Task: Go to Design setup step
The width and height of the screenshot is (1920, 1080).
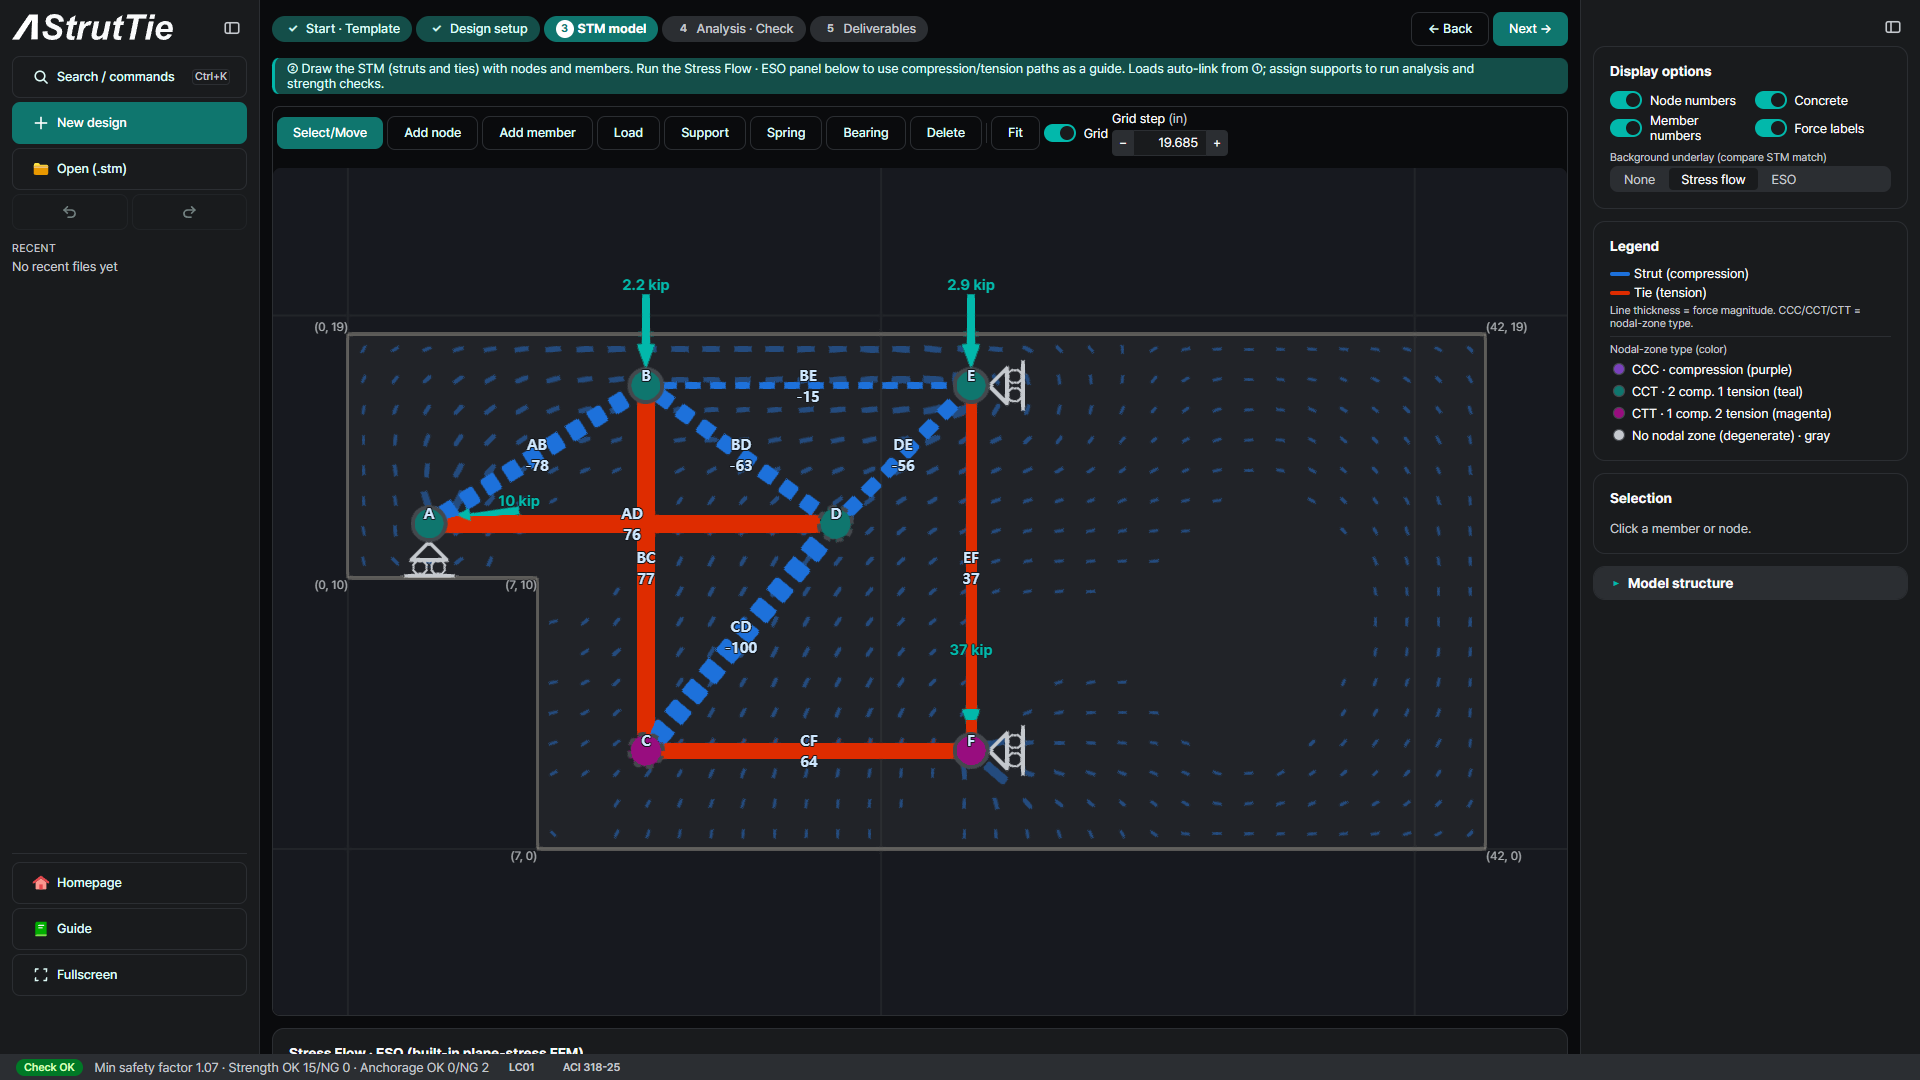Action: tap(478, 29)
